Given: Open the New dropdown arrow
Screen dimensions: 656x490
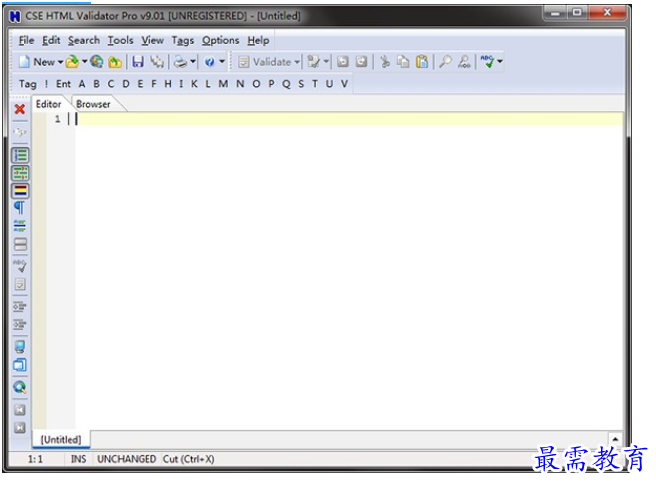Looking at the screenshot, I should [x=60, y=62].
